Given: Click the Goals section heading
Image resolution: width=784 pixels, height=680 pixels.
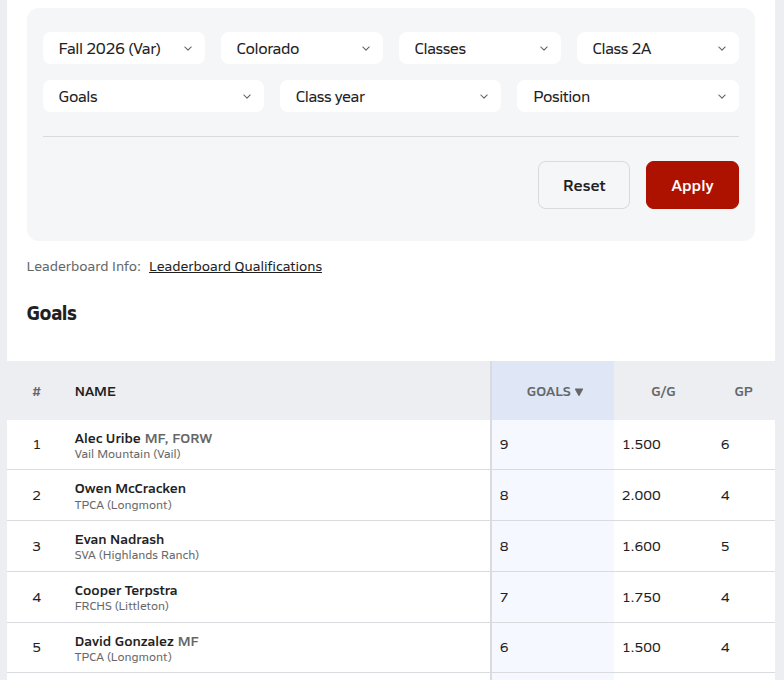Looking at the screenshot, I should point(52,314).
